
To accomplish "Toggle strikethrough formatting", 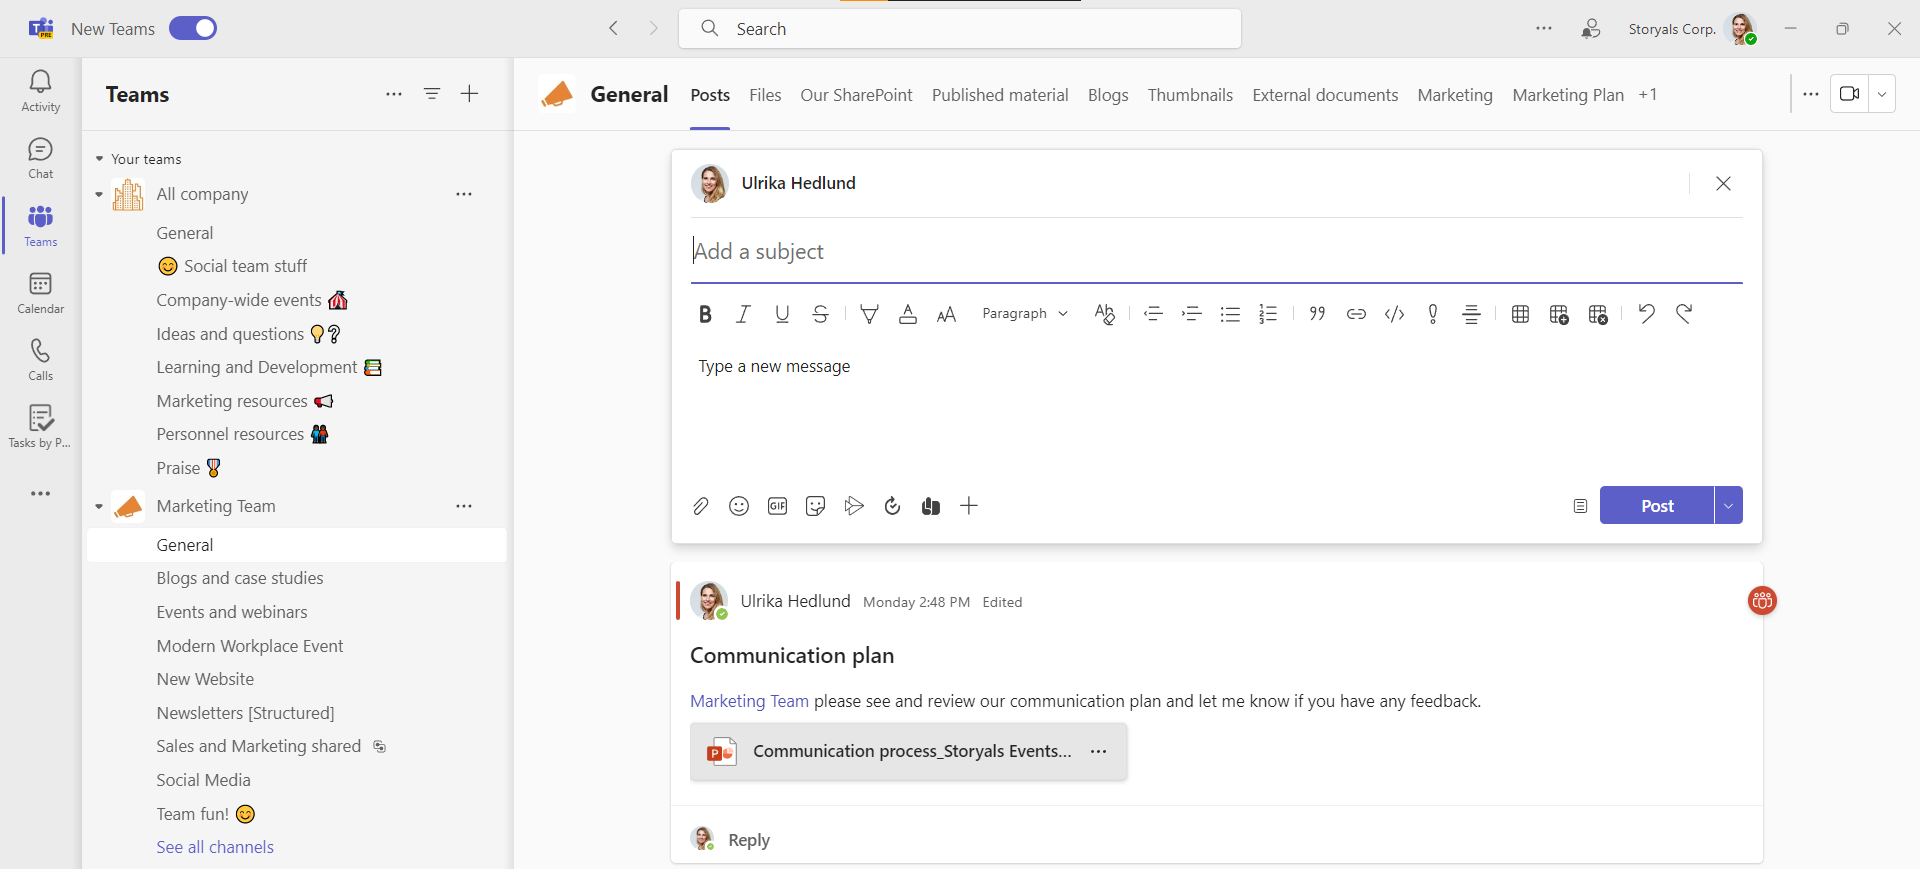I will [x=820, y=314].
